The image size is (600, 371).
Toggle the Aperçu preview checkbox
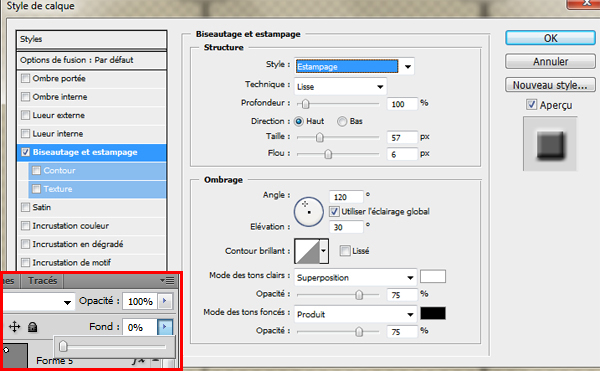(531, 104)
